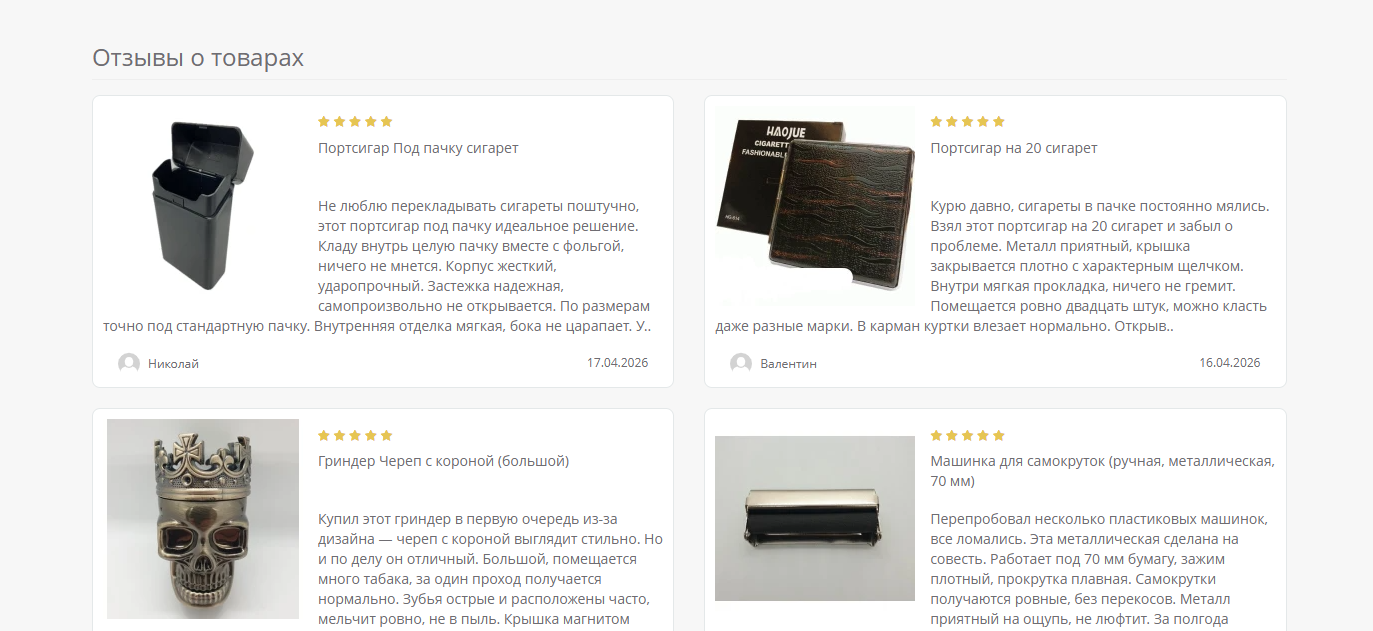Open the skull with crown grinder image
This screenshot has height=631, width=1373.
(x=203, y=519)
